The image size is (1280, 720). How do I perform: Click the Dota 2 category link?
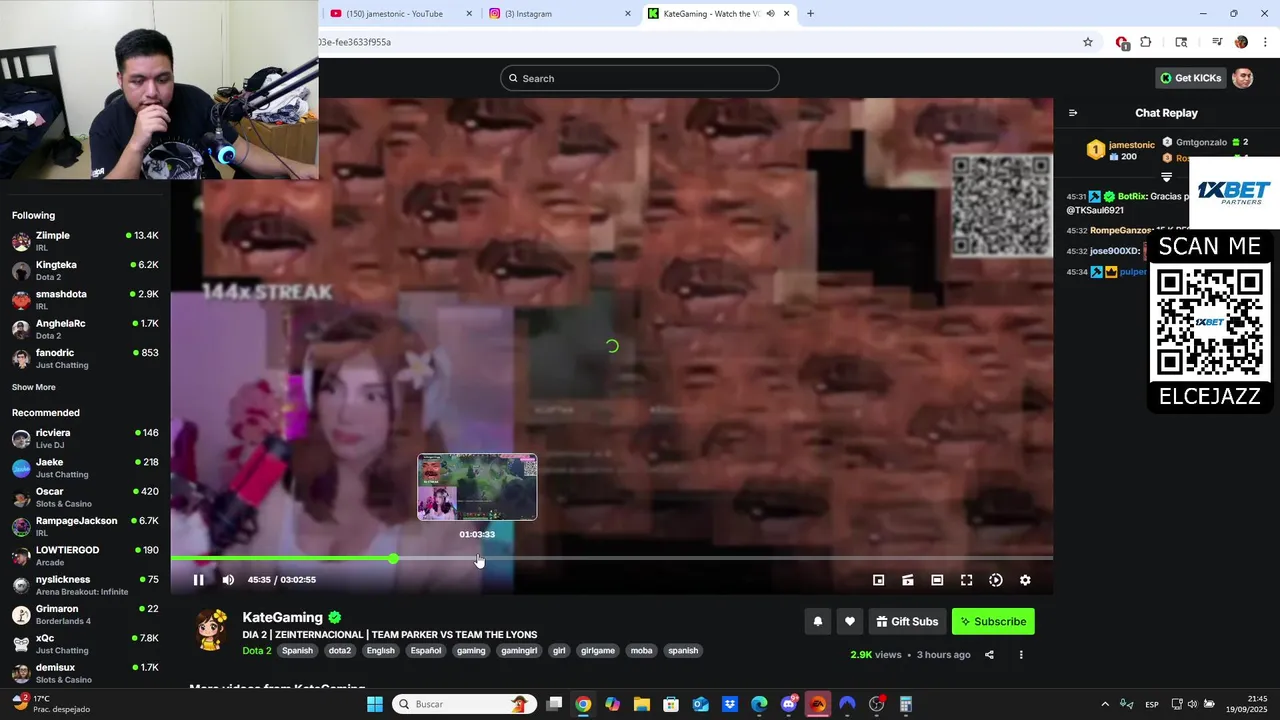pos(257,650)
